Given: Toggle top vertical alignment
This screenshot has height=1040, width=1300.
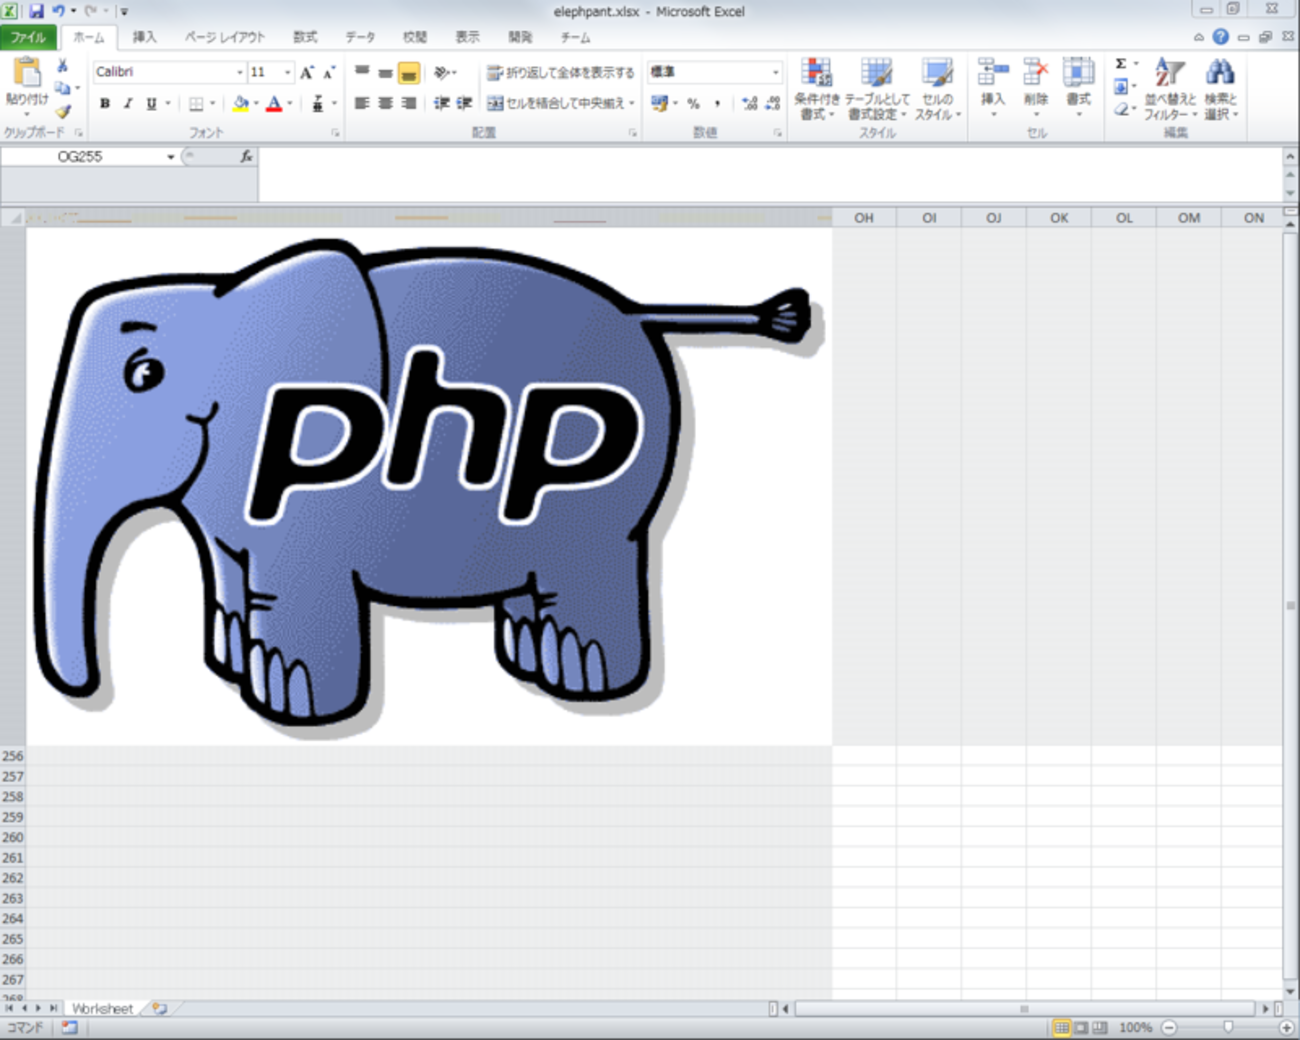Looking at the screenshot, I should pos(362,72).
